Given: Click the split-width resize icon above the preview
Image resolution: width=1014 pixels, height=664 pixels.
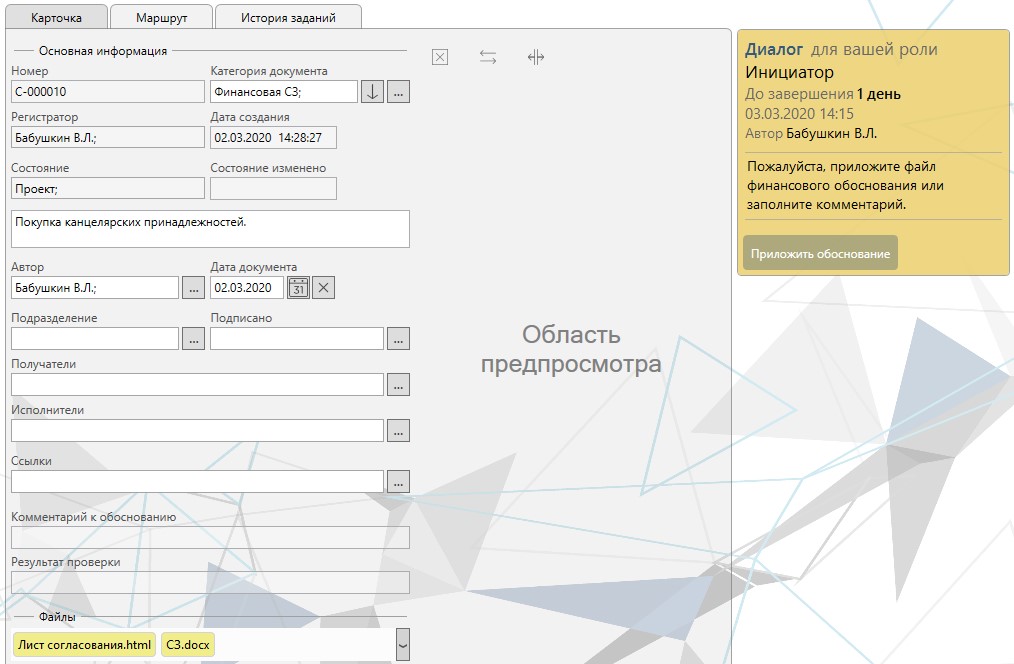Looking at the screenshot, I should (536, 58).
